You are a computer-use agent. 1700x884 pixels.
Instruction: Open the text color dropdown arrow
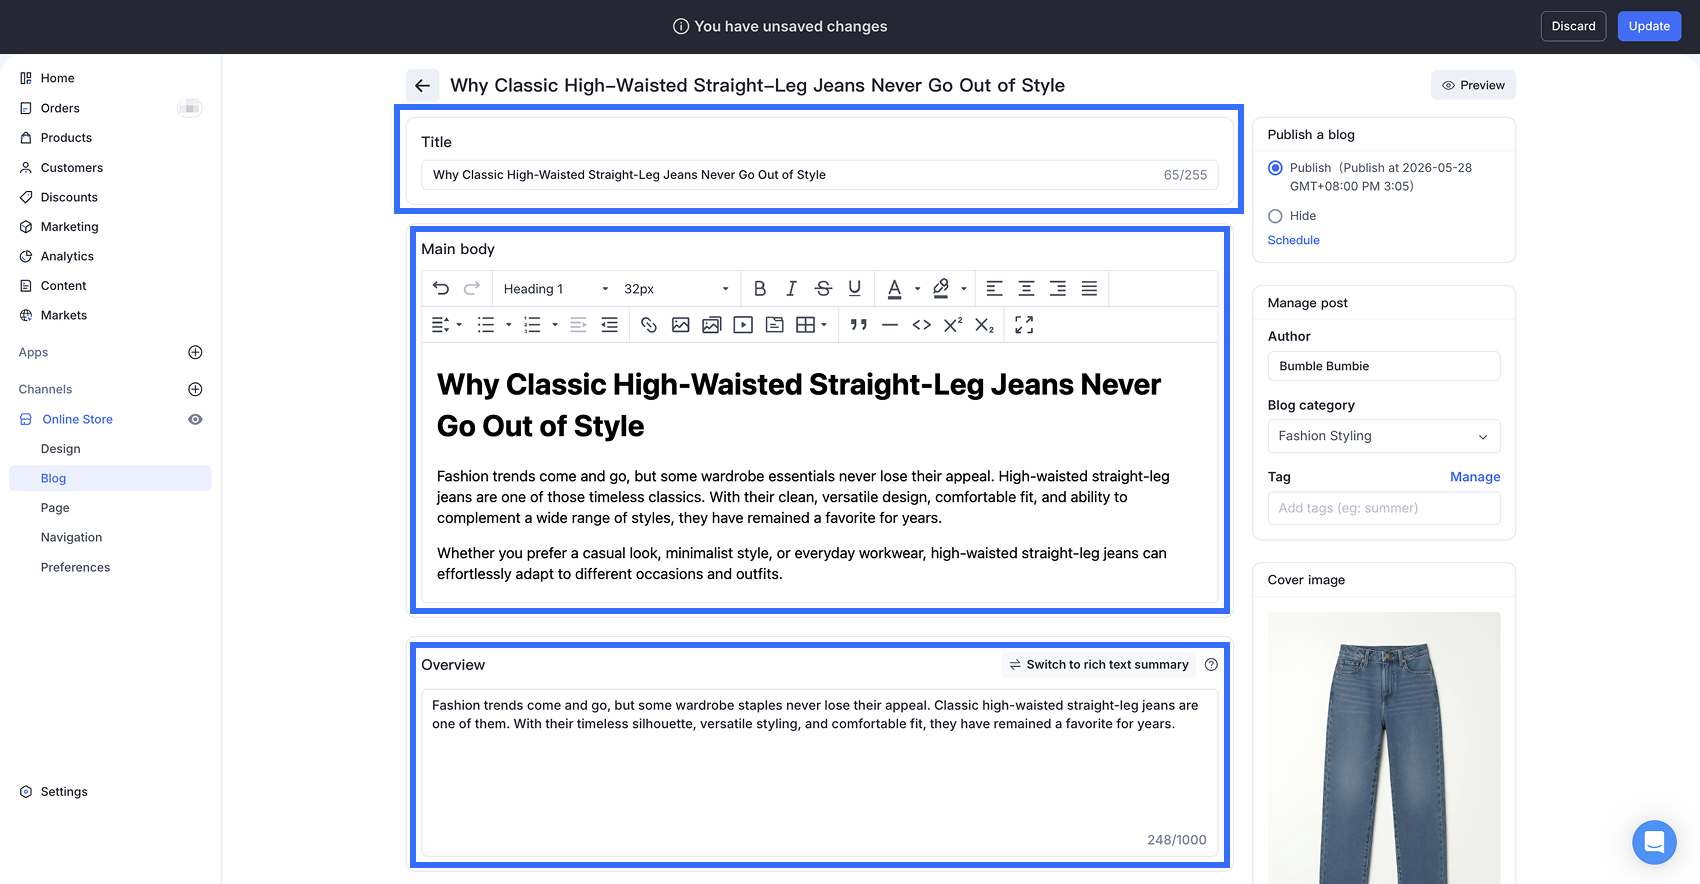(x=917, y=289)
